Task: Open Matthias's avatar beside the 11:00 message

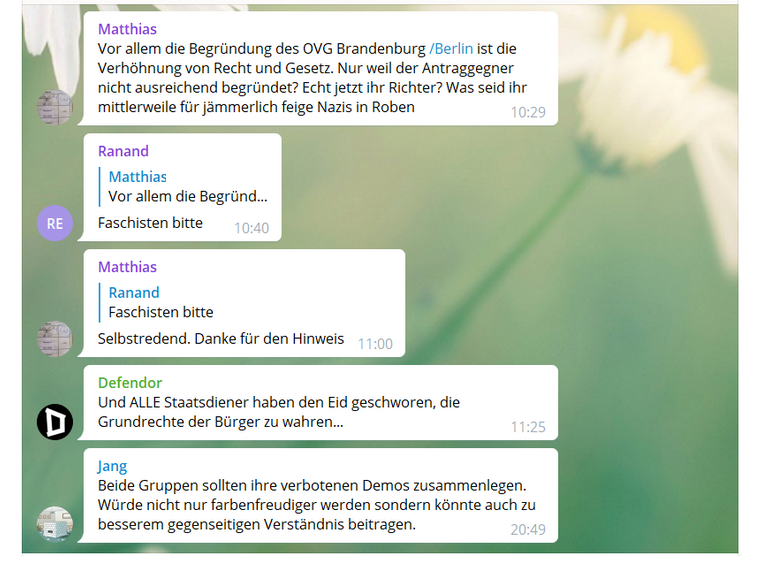Action: click(55, 339)
